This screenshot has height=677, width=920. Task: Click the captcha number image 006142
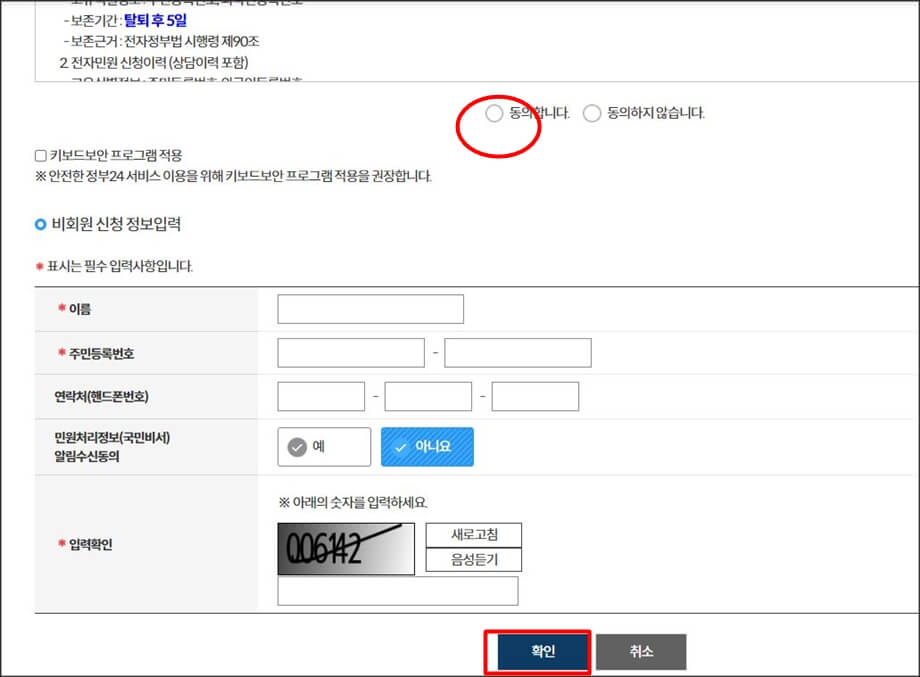tap(345, 548)
